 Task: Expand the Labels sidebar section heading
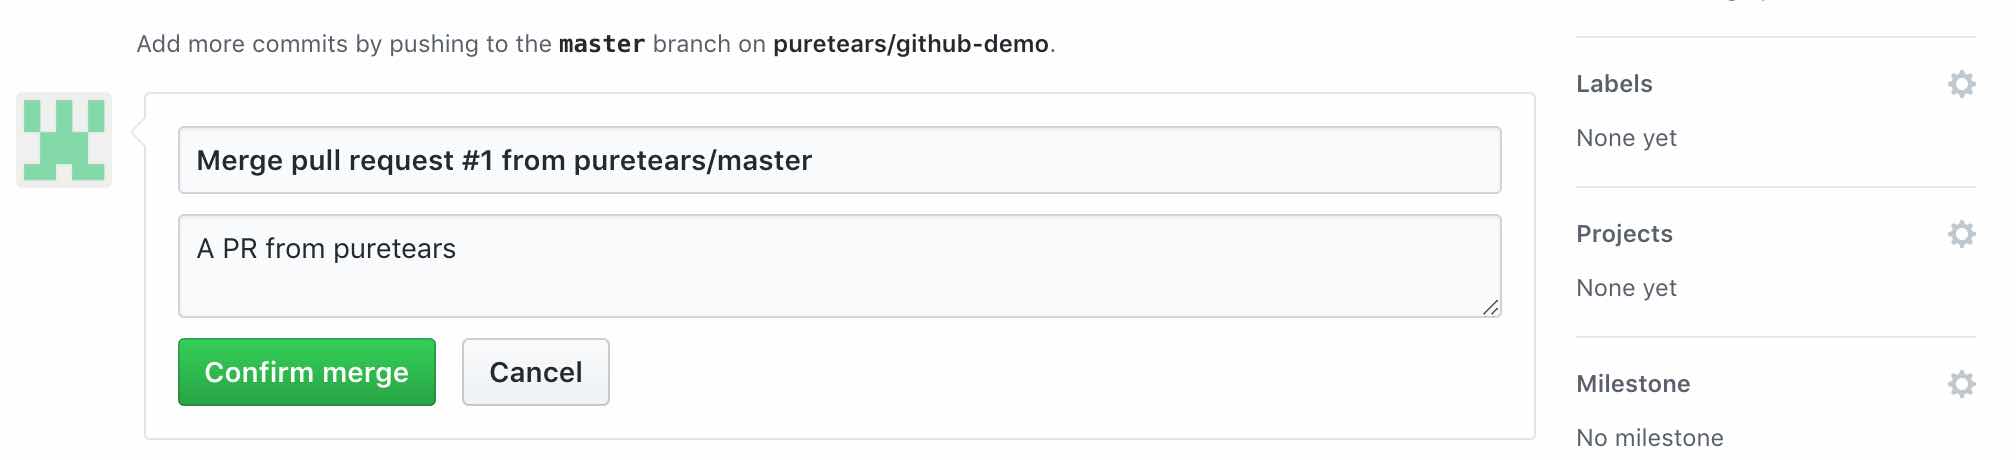[1614, 84]
